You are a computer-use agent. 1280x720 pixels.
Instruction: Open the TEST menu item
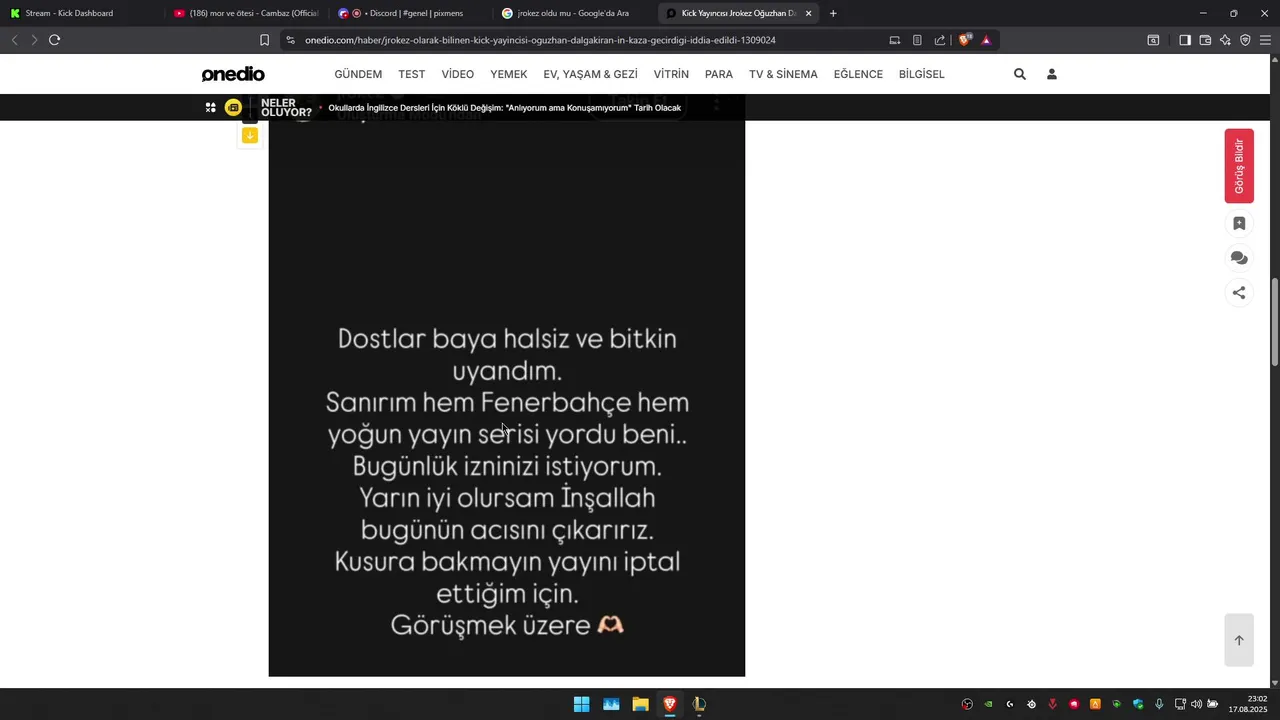click(x=412, y=74)
